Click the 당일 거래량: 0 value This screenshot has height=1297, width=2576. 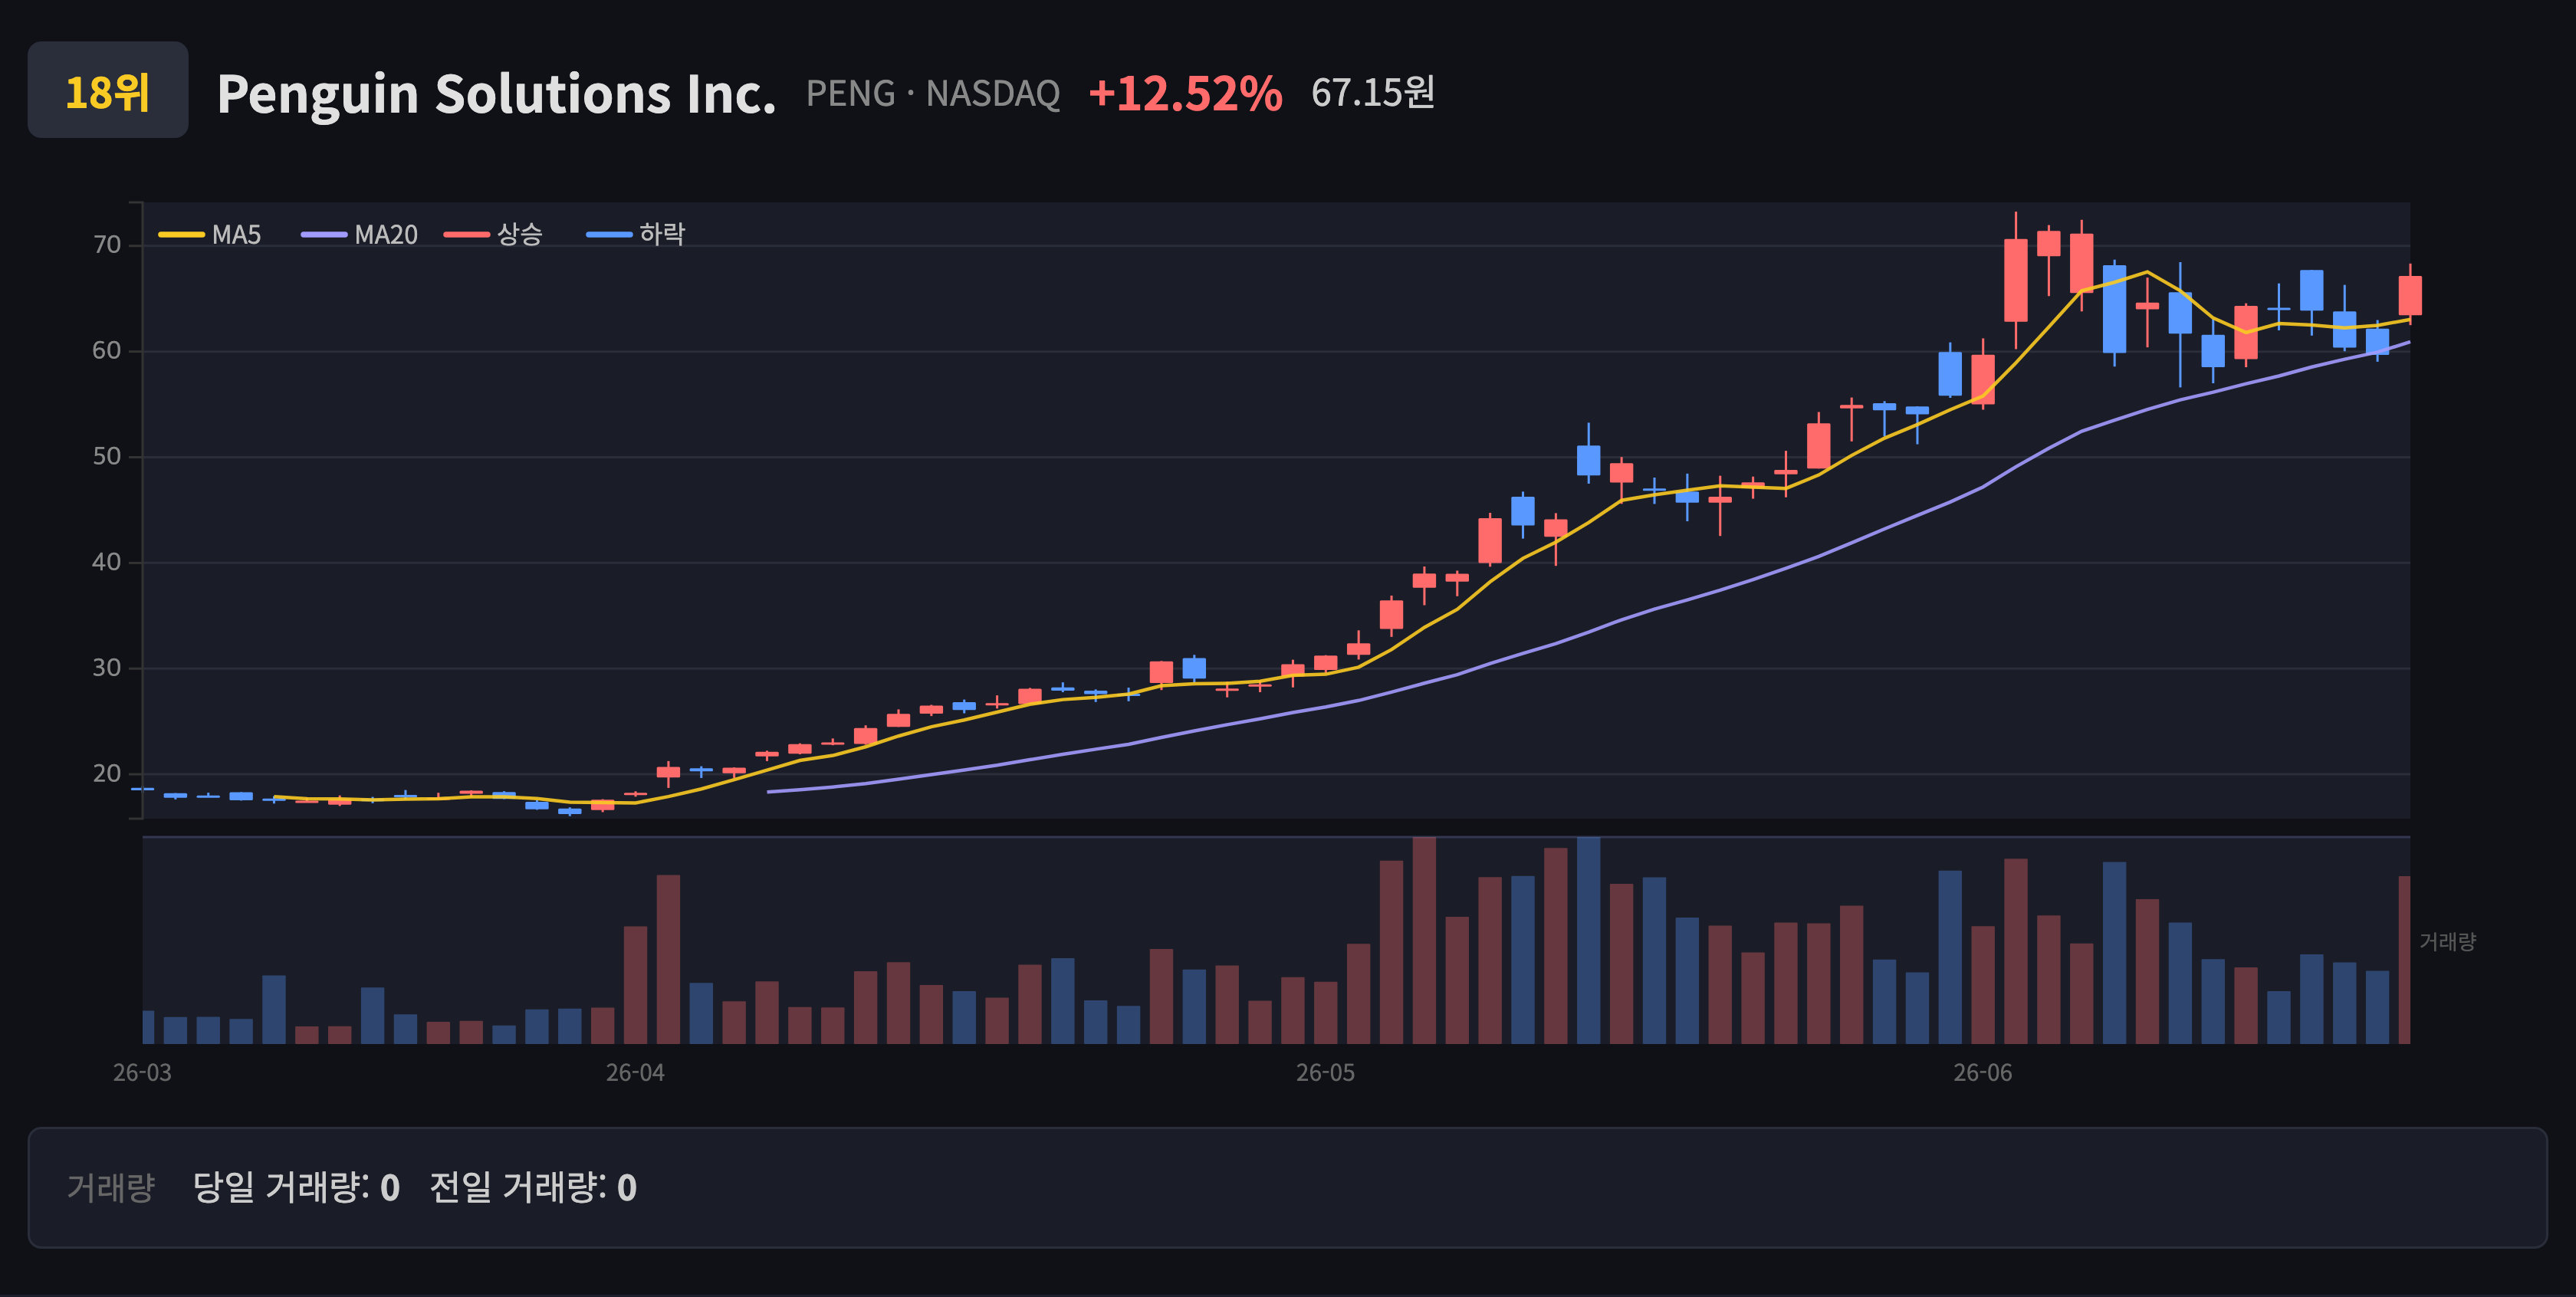tap(296, 1188)
